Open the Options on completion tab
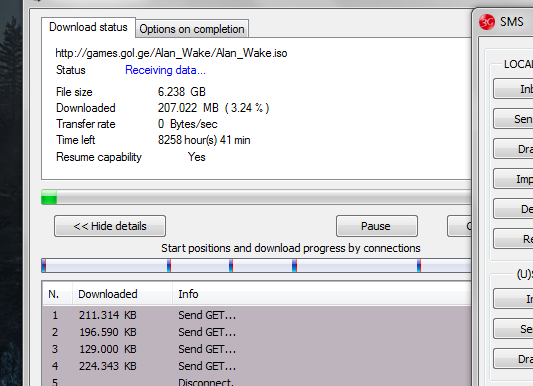 192,29
